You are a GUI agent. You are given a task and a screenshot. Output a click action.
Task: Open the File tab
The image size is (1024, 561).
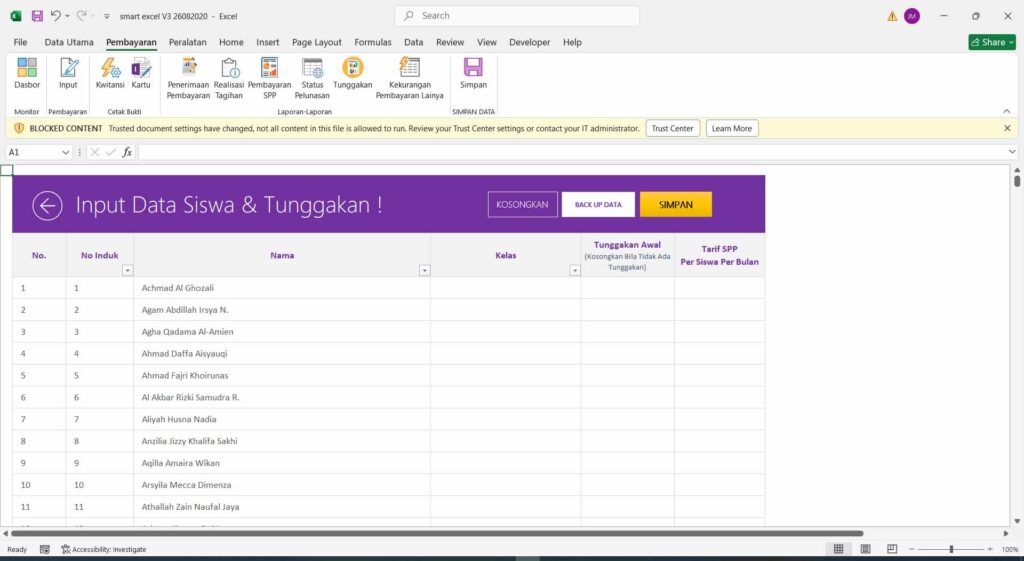tap(20, 42)
